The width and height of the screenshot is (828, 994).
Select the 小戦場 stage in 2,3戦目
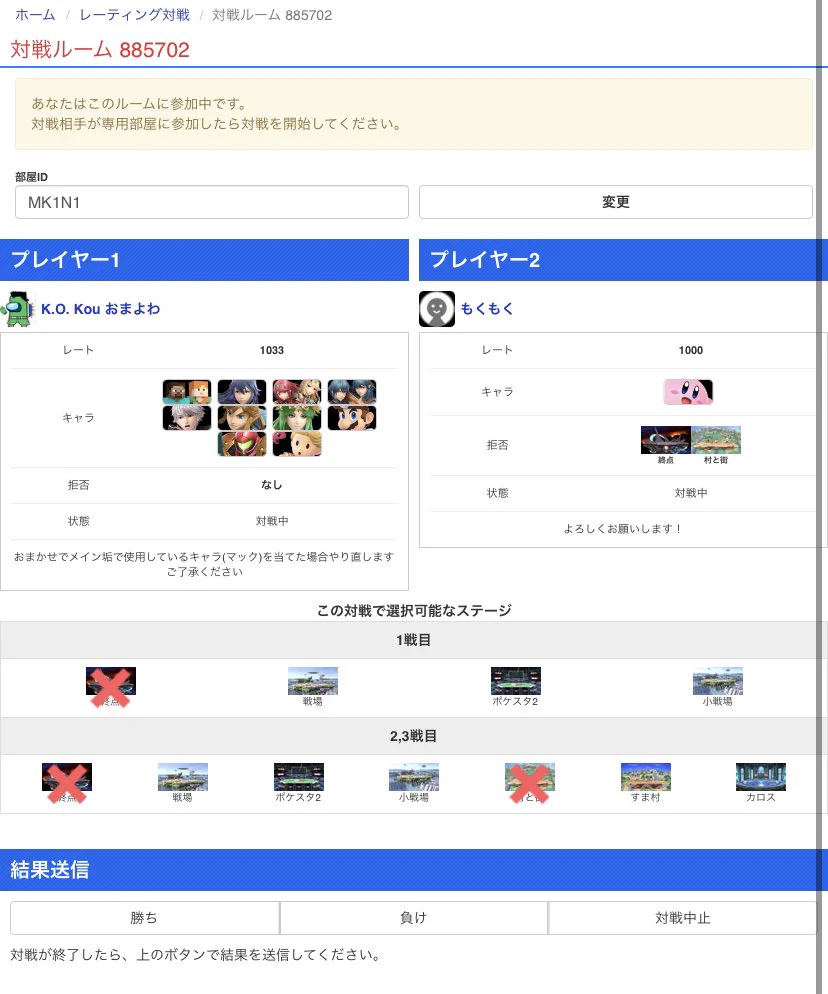[414, 784]
